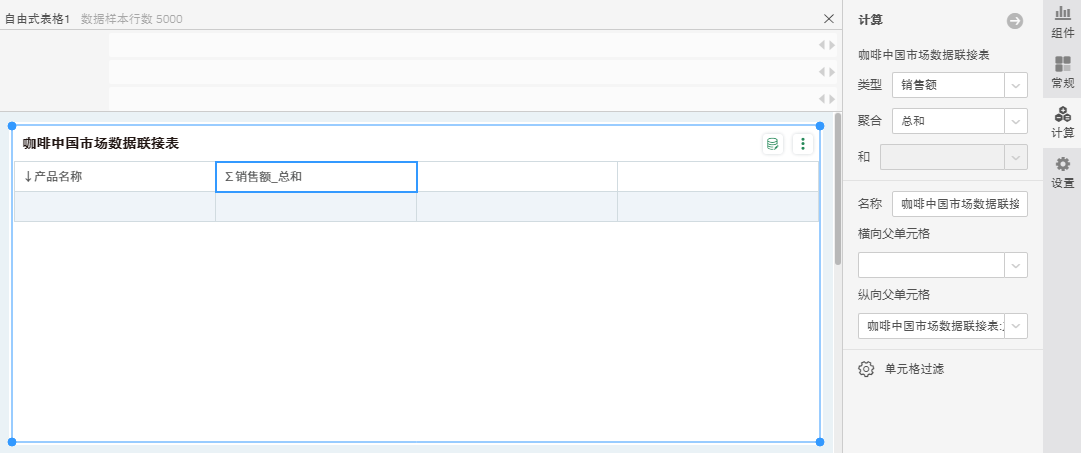Open the three-dot more options menu
This screenshot has height=453, width=1081.
[x=802, y=144]
